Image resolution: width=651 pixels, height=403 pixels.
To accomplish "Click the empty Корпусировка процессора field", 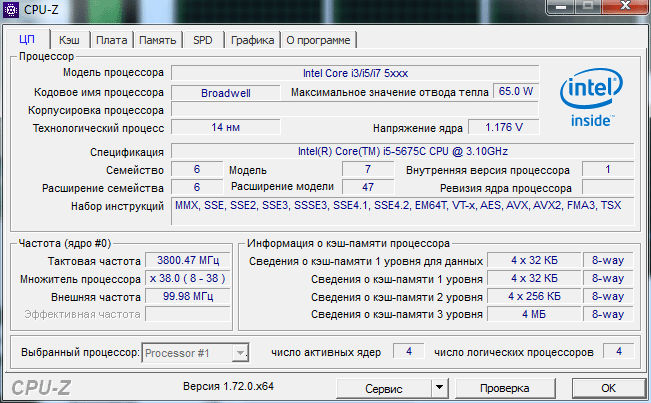I will (x=355, y=110).
